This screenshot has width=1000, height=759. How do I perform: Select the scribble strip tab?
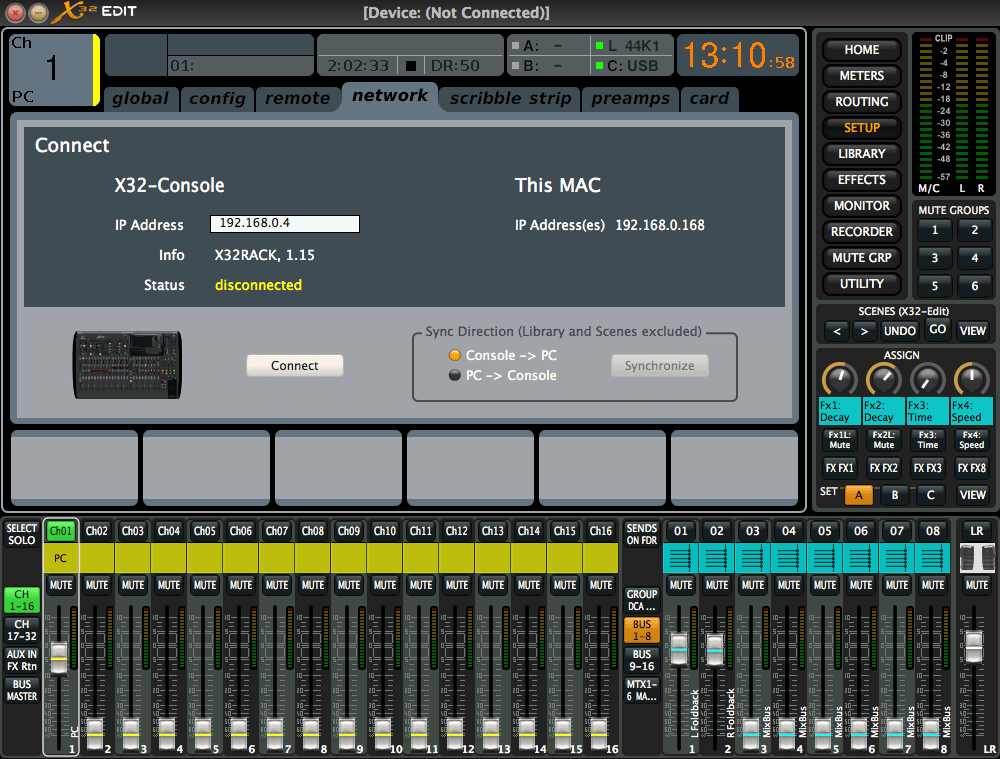(x=510, y=99)
